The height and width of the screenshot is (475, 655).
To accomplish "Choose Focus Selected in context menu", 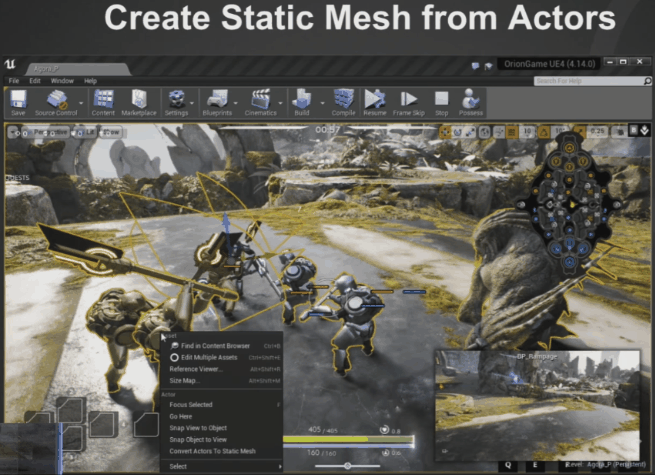I will [x=222, y=405].
